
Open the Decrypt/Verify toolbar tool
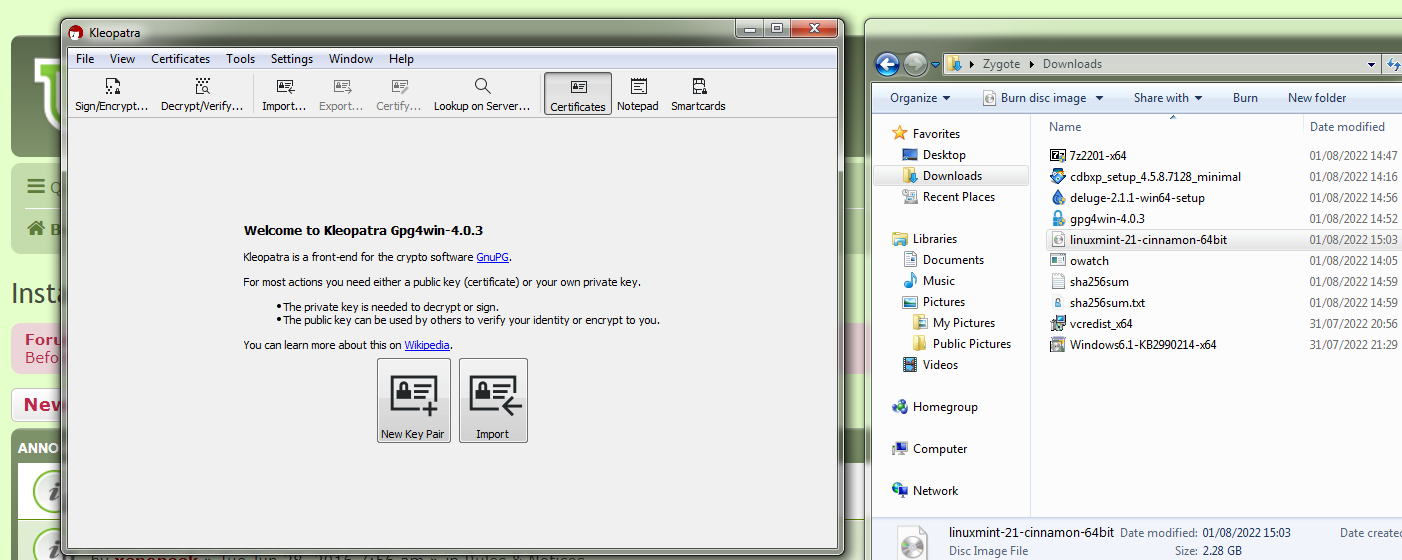202,94
